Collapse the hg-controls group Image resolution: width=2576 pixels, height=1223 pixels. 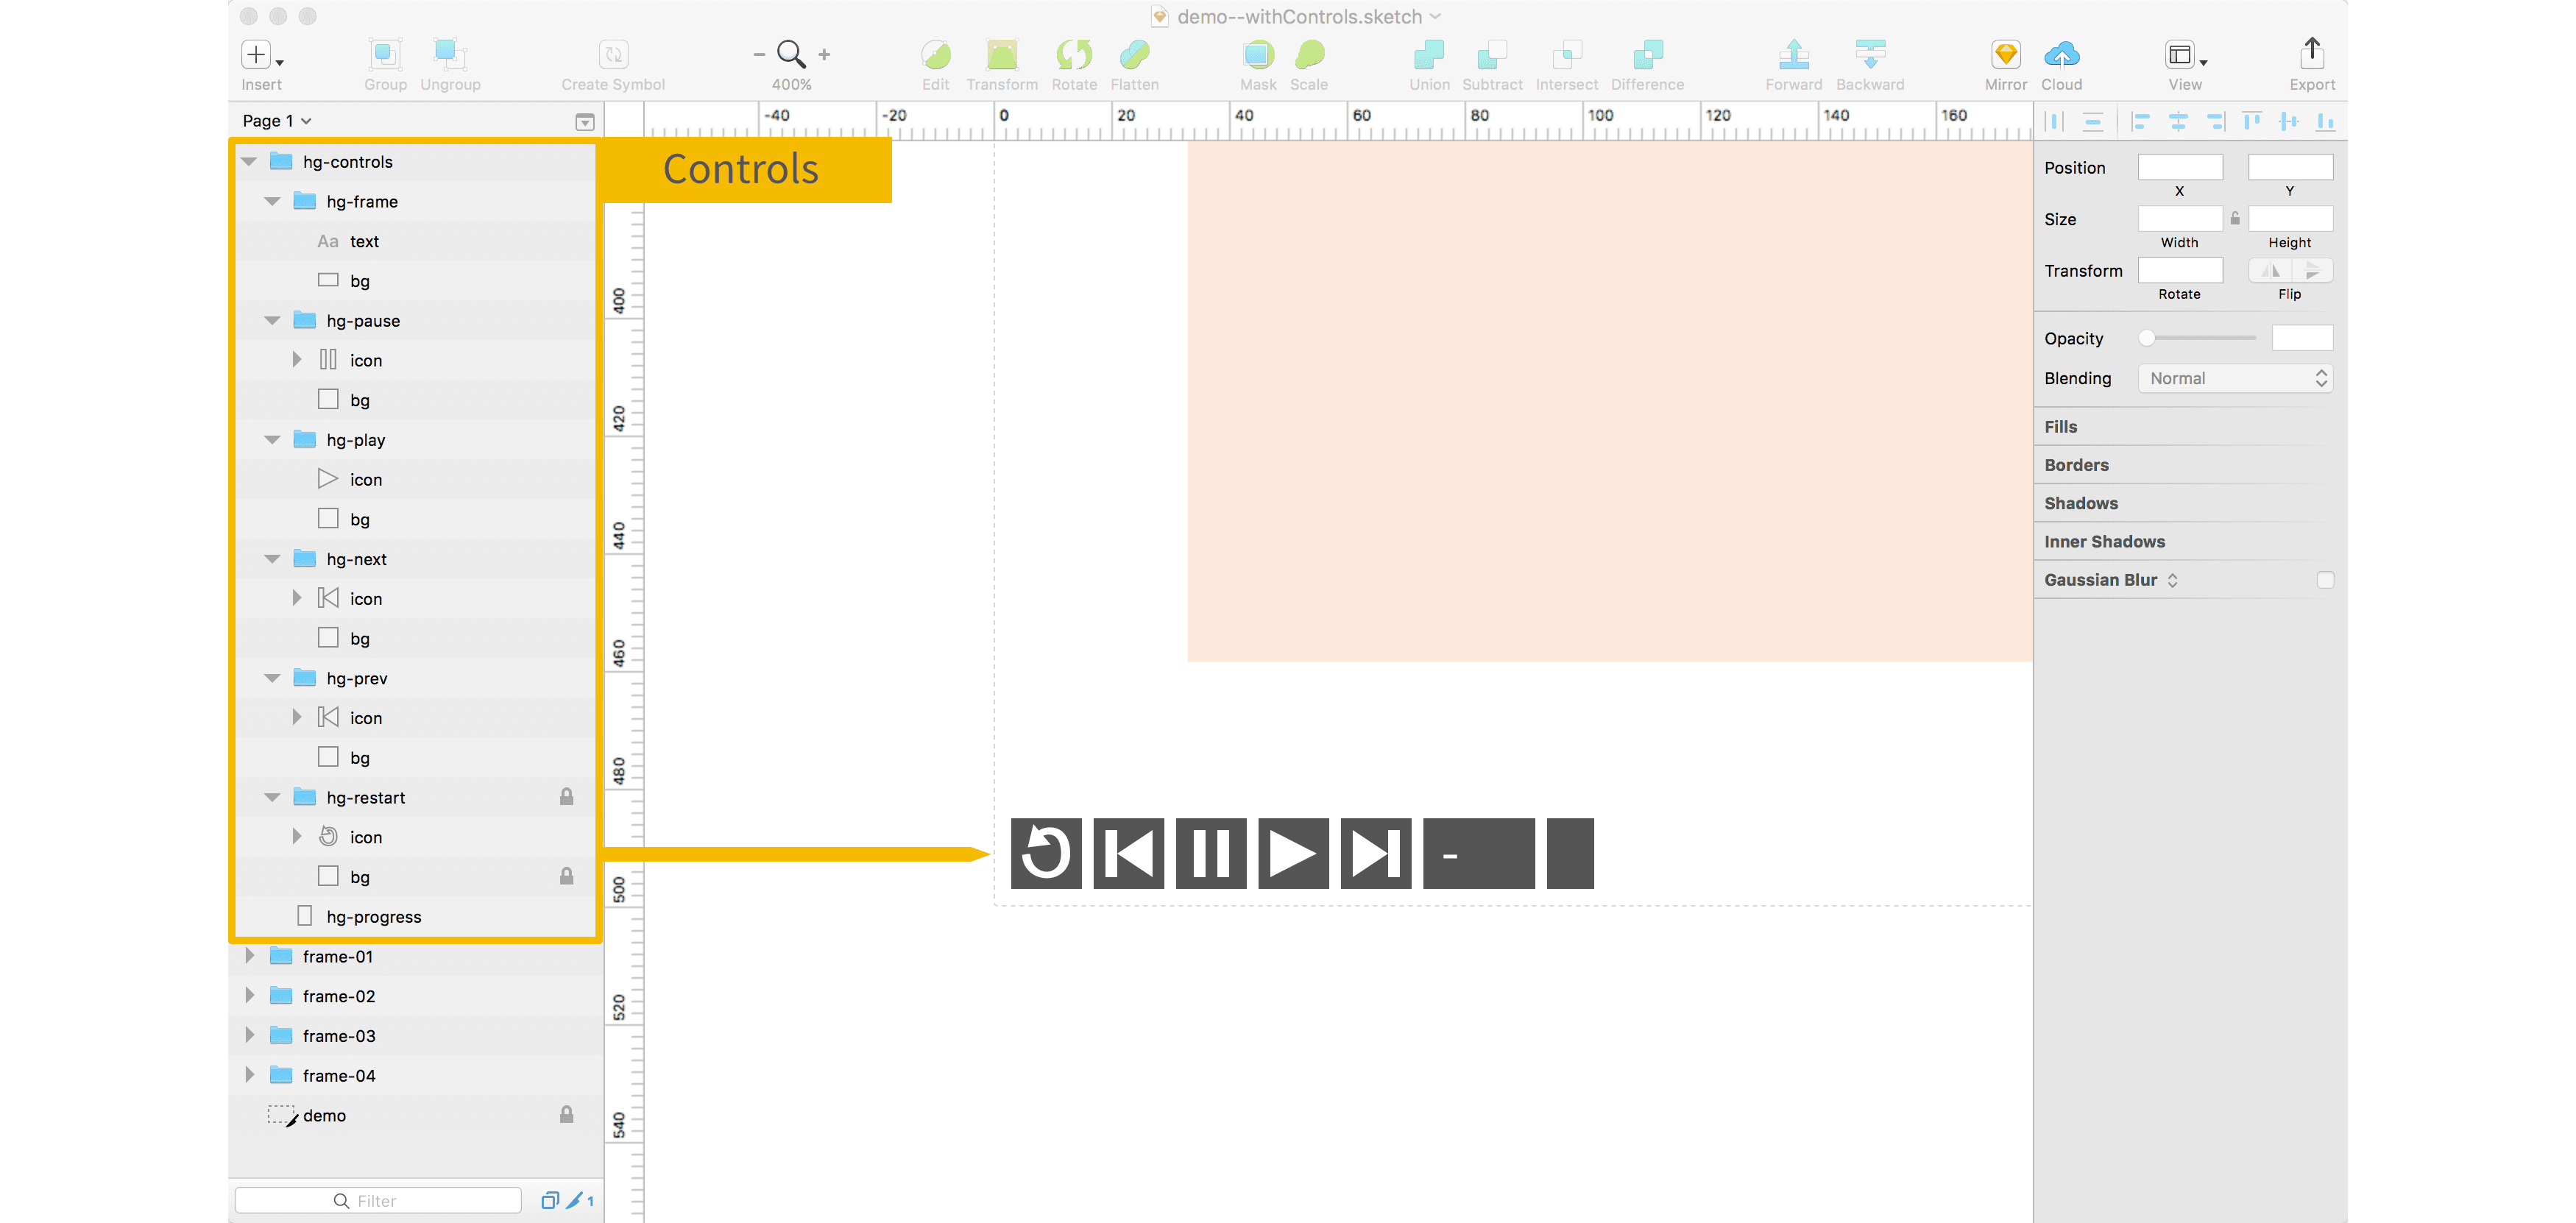249,162
